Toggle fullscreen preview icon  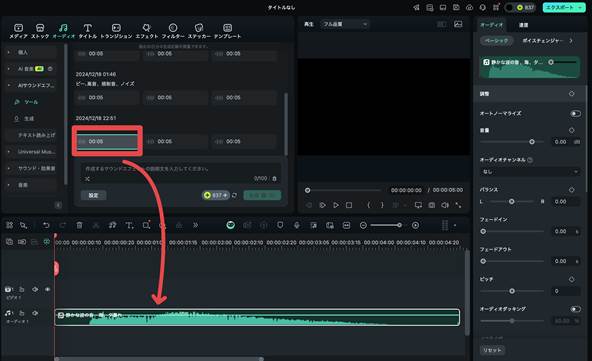click(458, 205)
